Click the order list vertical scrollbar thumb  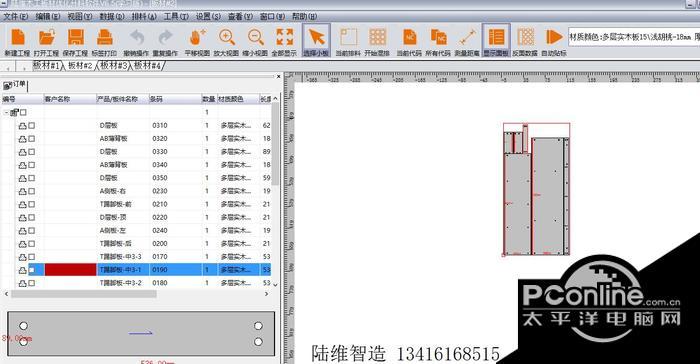[275, 144]
